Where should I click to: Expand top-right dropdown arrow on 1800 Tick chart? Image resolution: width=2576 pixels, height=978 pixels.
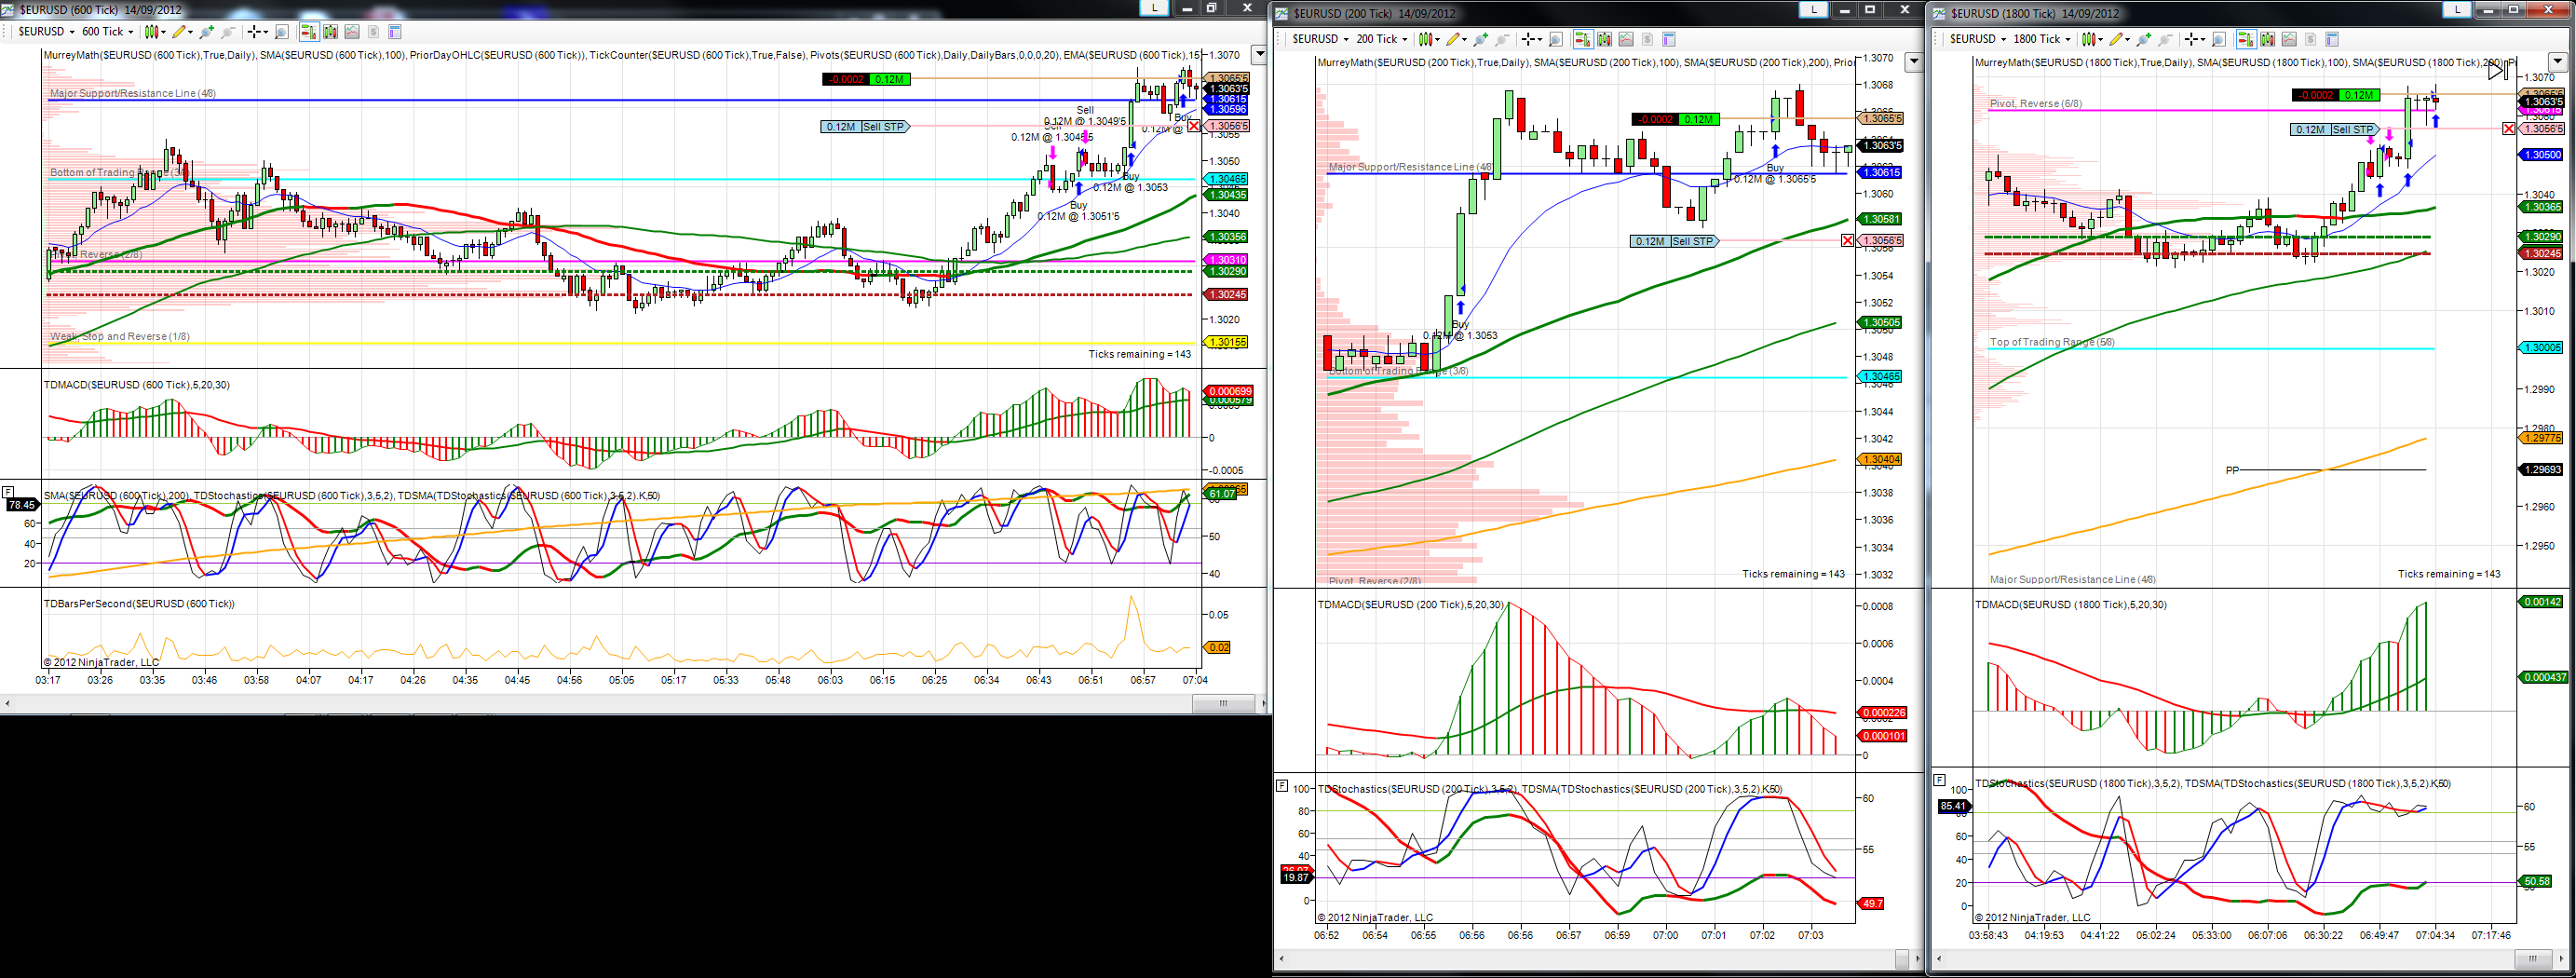coord(2557,62)
